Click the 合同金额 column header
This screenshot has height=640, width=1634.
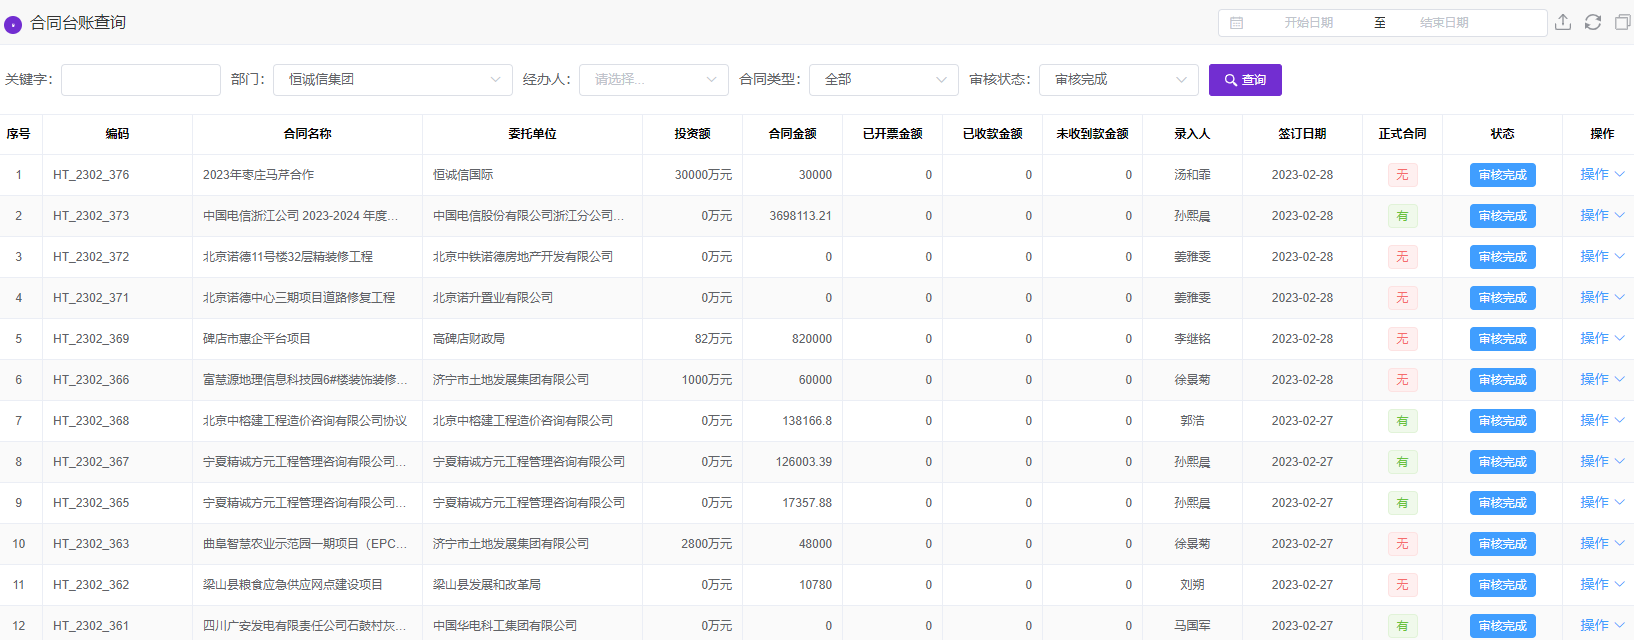792,134
